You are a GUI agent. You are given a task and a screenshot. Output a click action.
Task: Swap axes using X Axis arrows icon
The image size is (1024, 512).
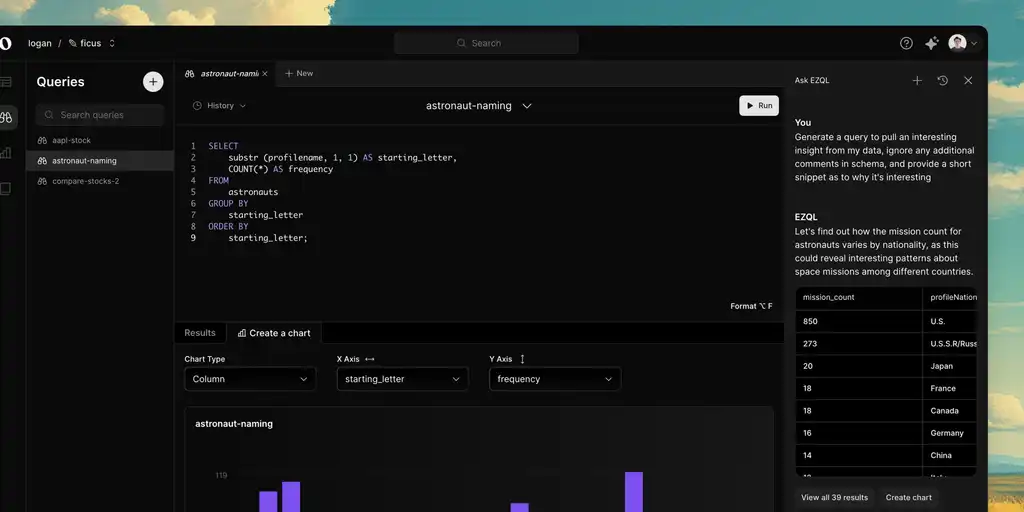pos(370,359)
